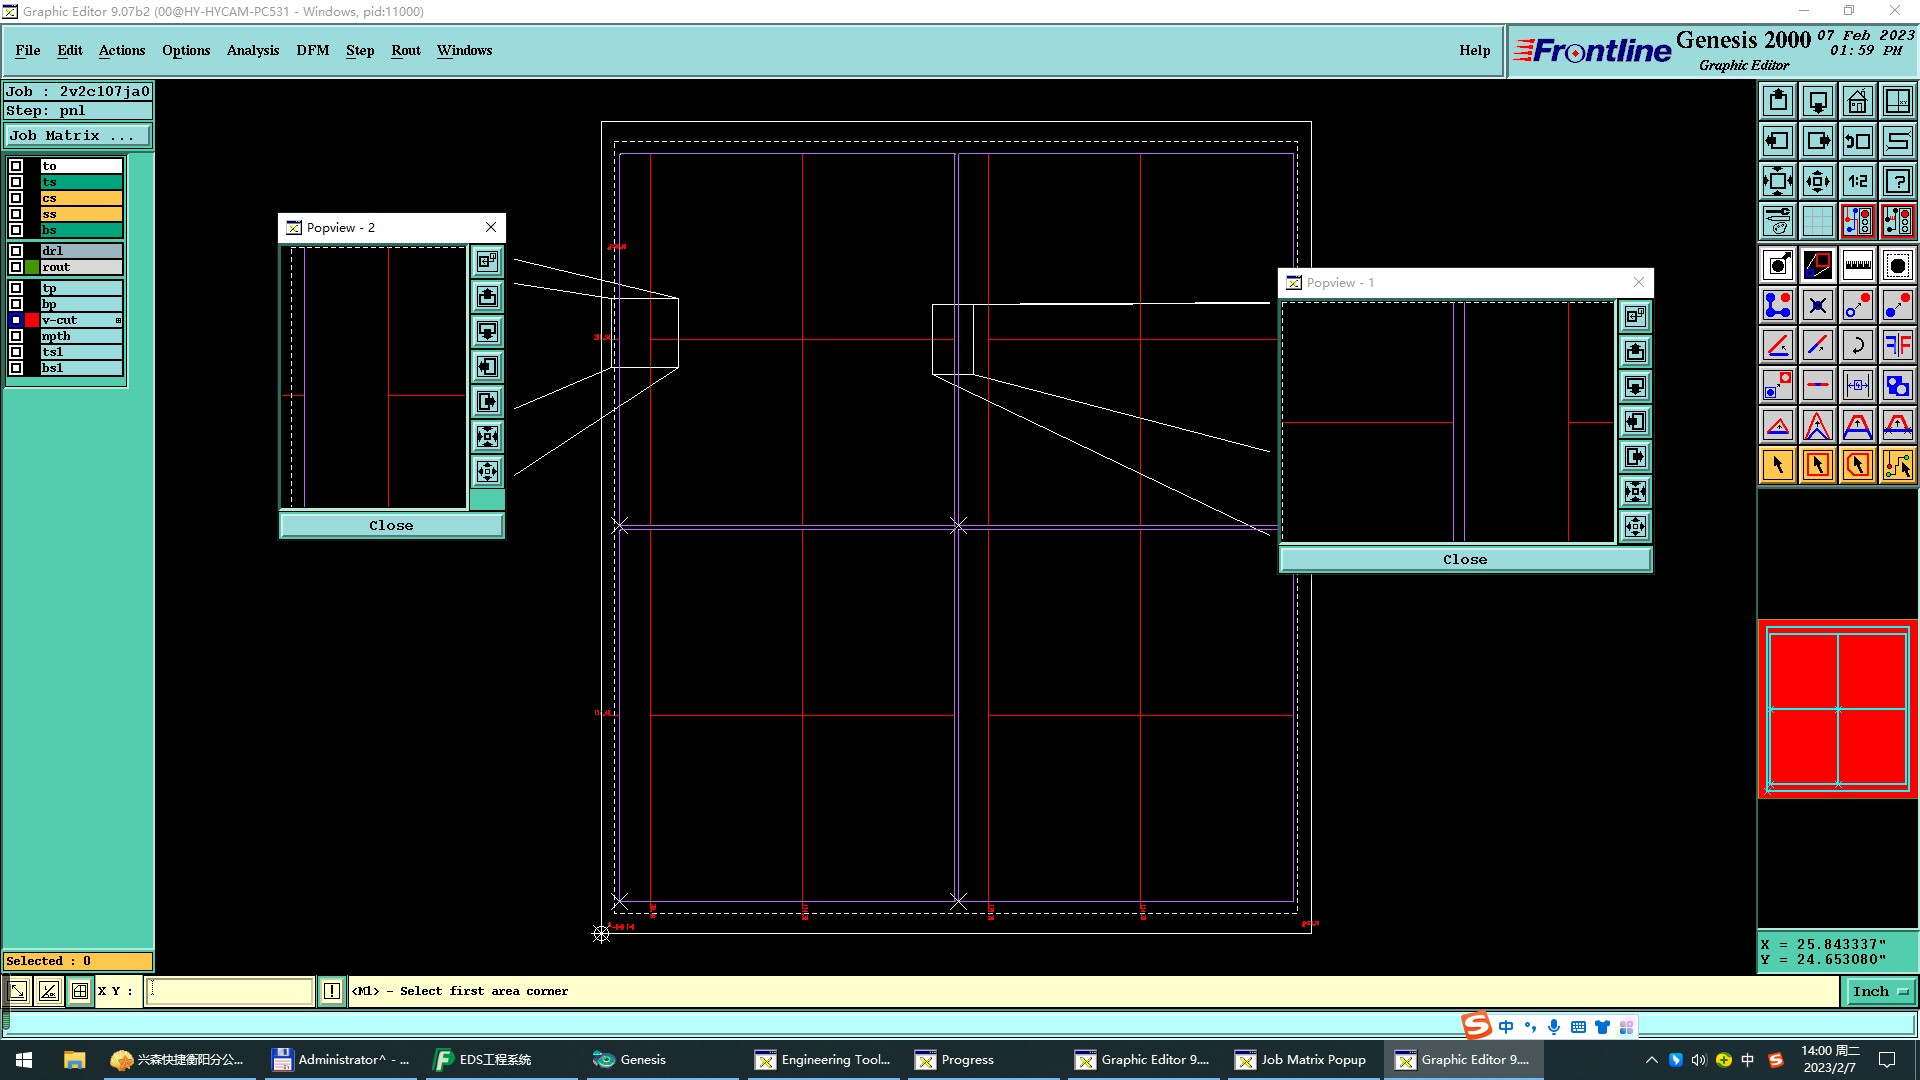The height and width of the screenshot is (1080, 1920).
Task: Click the rotate feature tool icon
Action: coord(1857,345)
